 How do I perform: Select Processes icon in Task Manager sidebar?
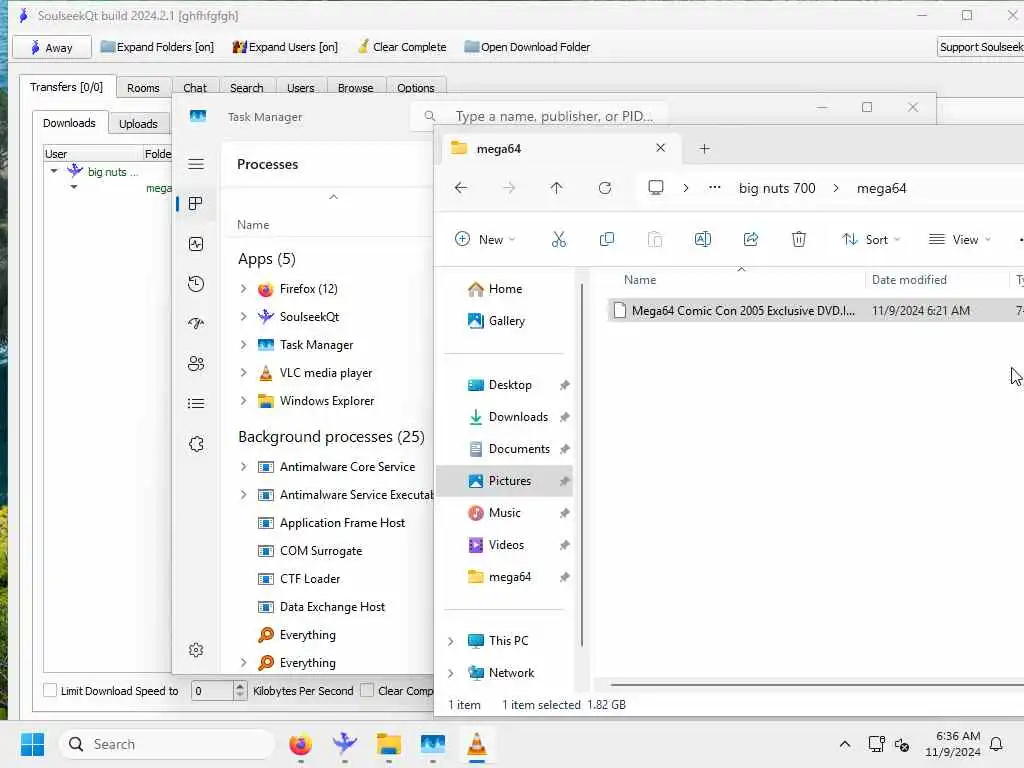[195, 204]
